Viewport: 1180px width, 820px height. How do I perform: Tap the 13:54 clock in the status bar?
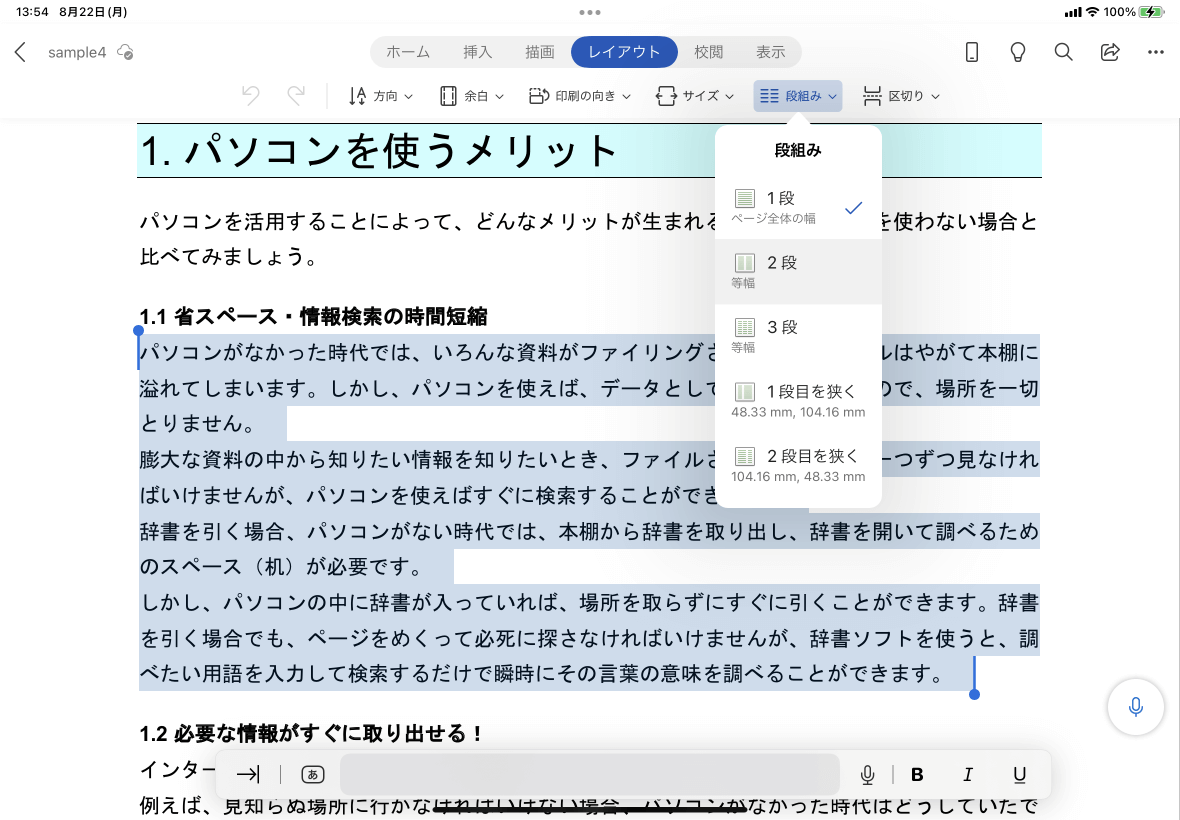[x=32, y=12]
